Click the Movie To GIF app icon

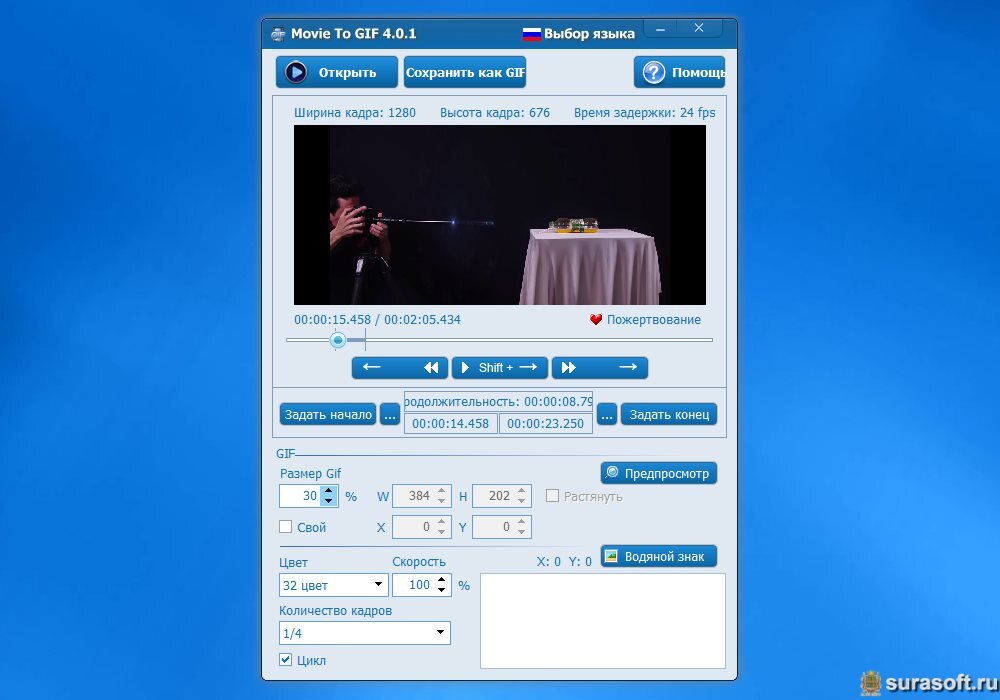point(278,34)
